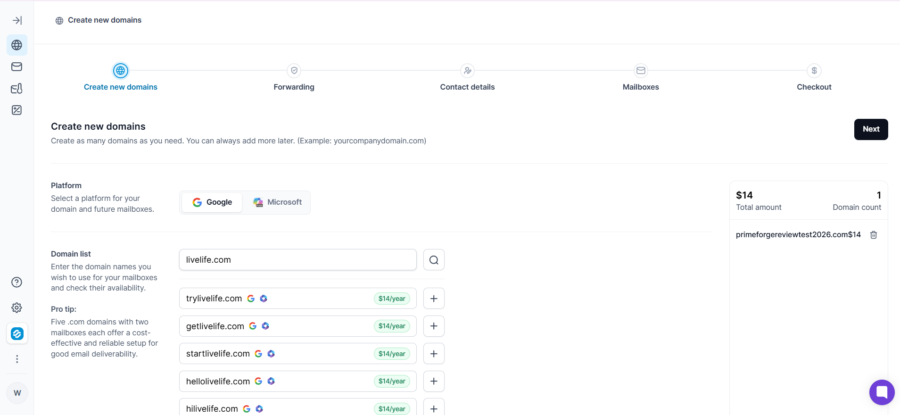Click the Next button
Image resolution: width=900 pixels, height=415 pixels.
click(x=871, y=129)
